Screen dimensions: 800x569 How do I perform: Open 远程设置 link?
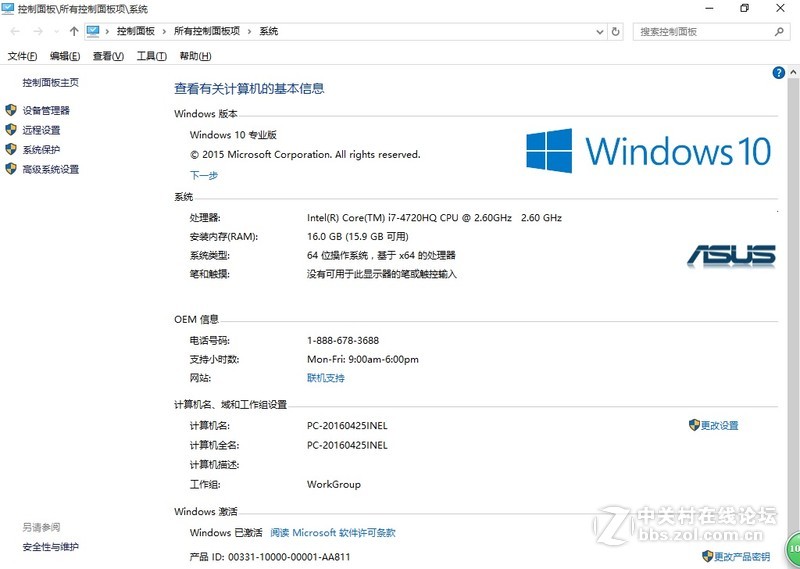click(41, 130)
